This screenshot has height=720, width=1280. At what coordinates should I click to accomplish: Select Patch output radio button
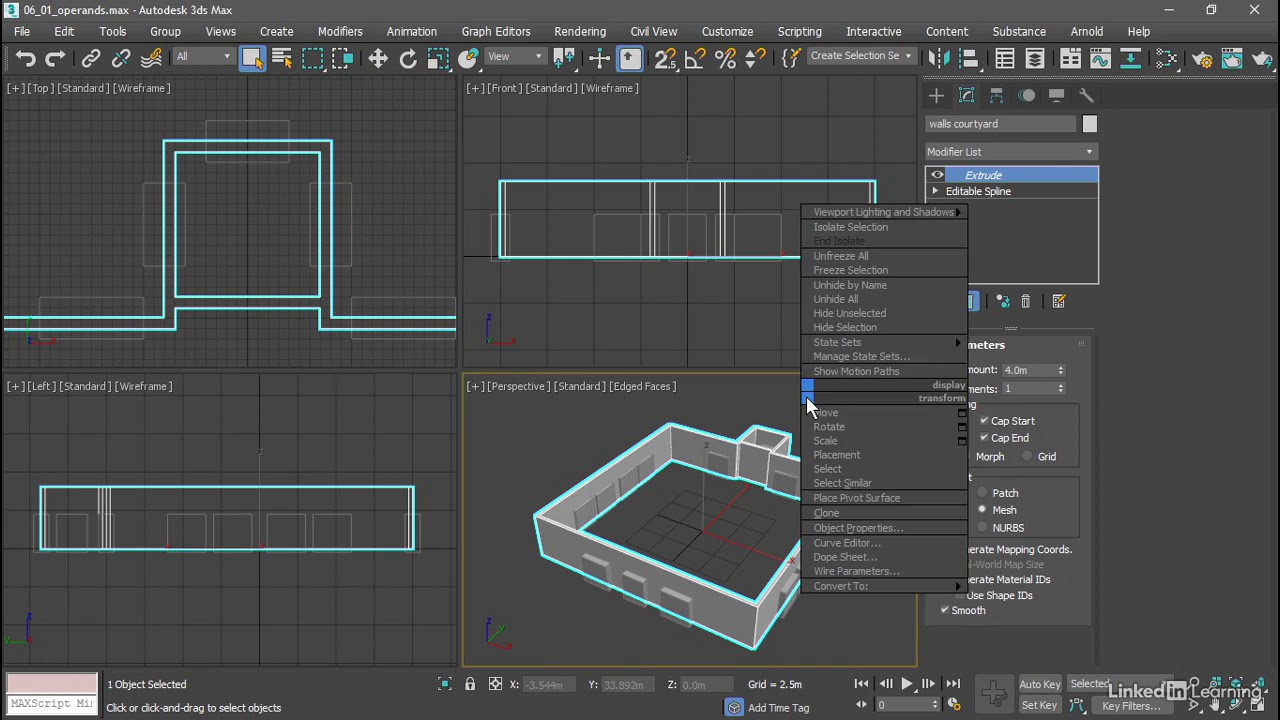[x=983, y=493]
